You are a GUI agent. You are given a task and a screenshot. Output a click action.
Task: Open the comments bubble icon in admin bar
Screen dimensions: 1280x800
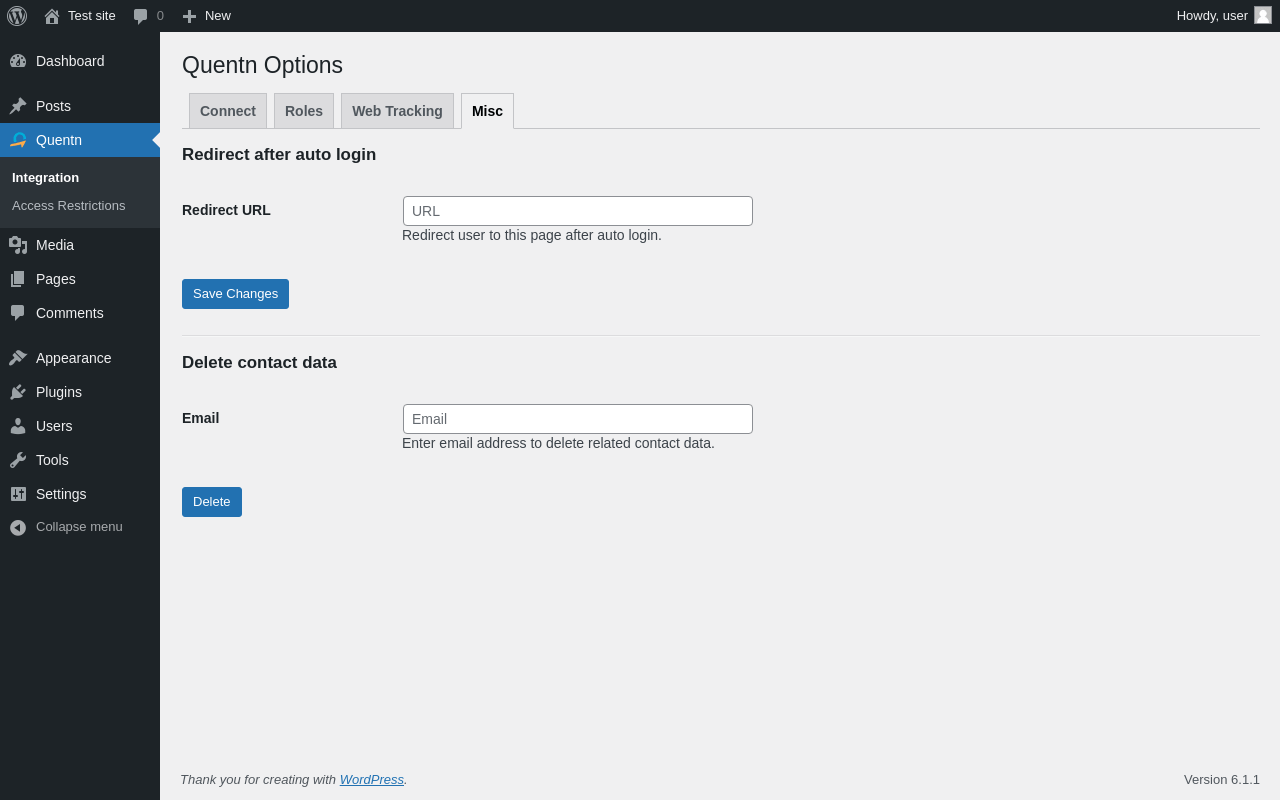click(141, 16)
